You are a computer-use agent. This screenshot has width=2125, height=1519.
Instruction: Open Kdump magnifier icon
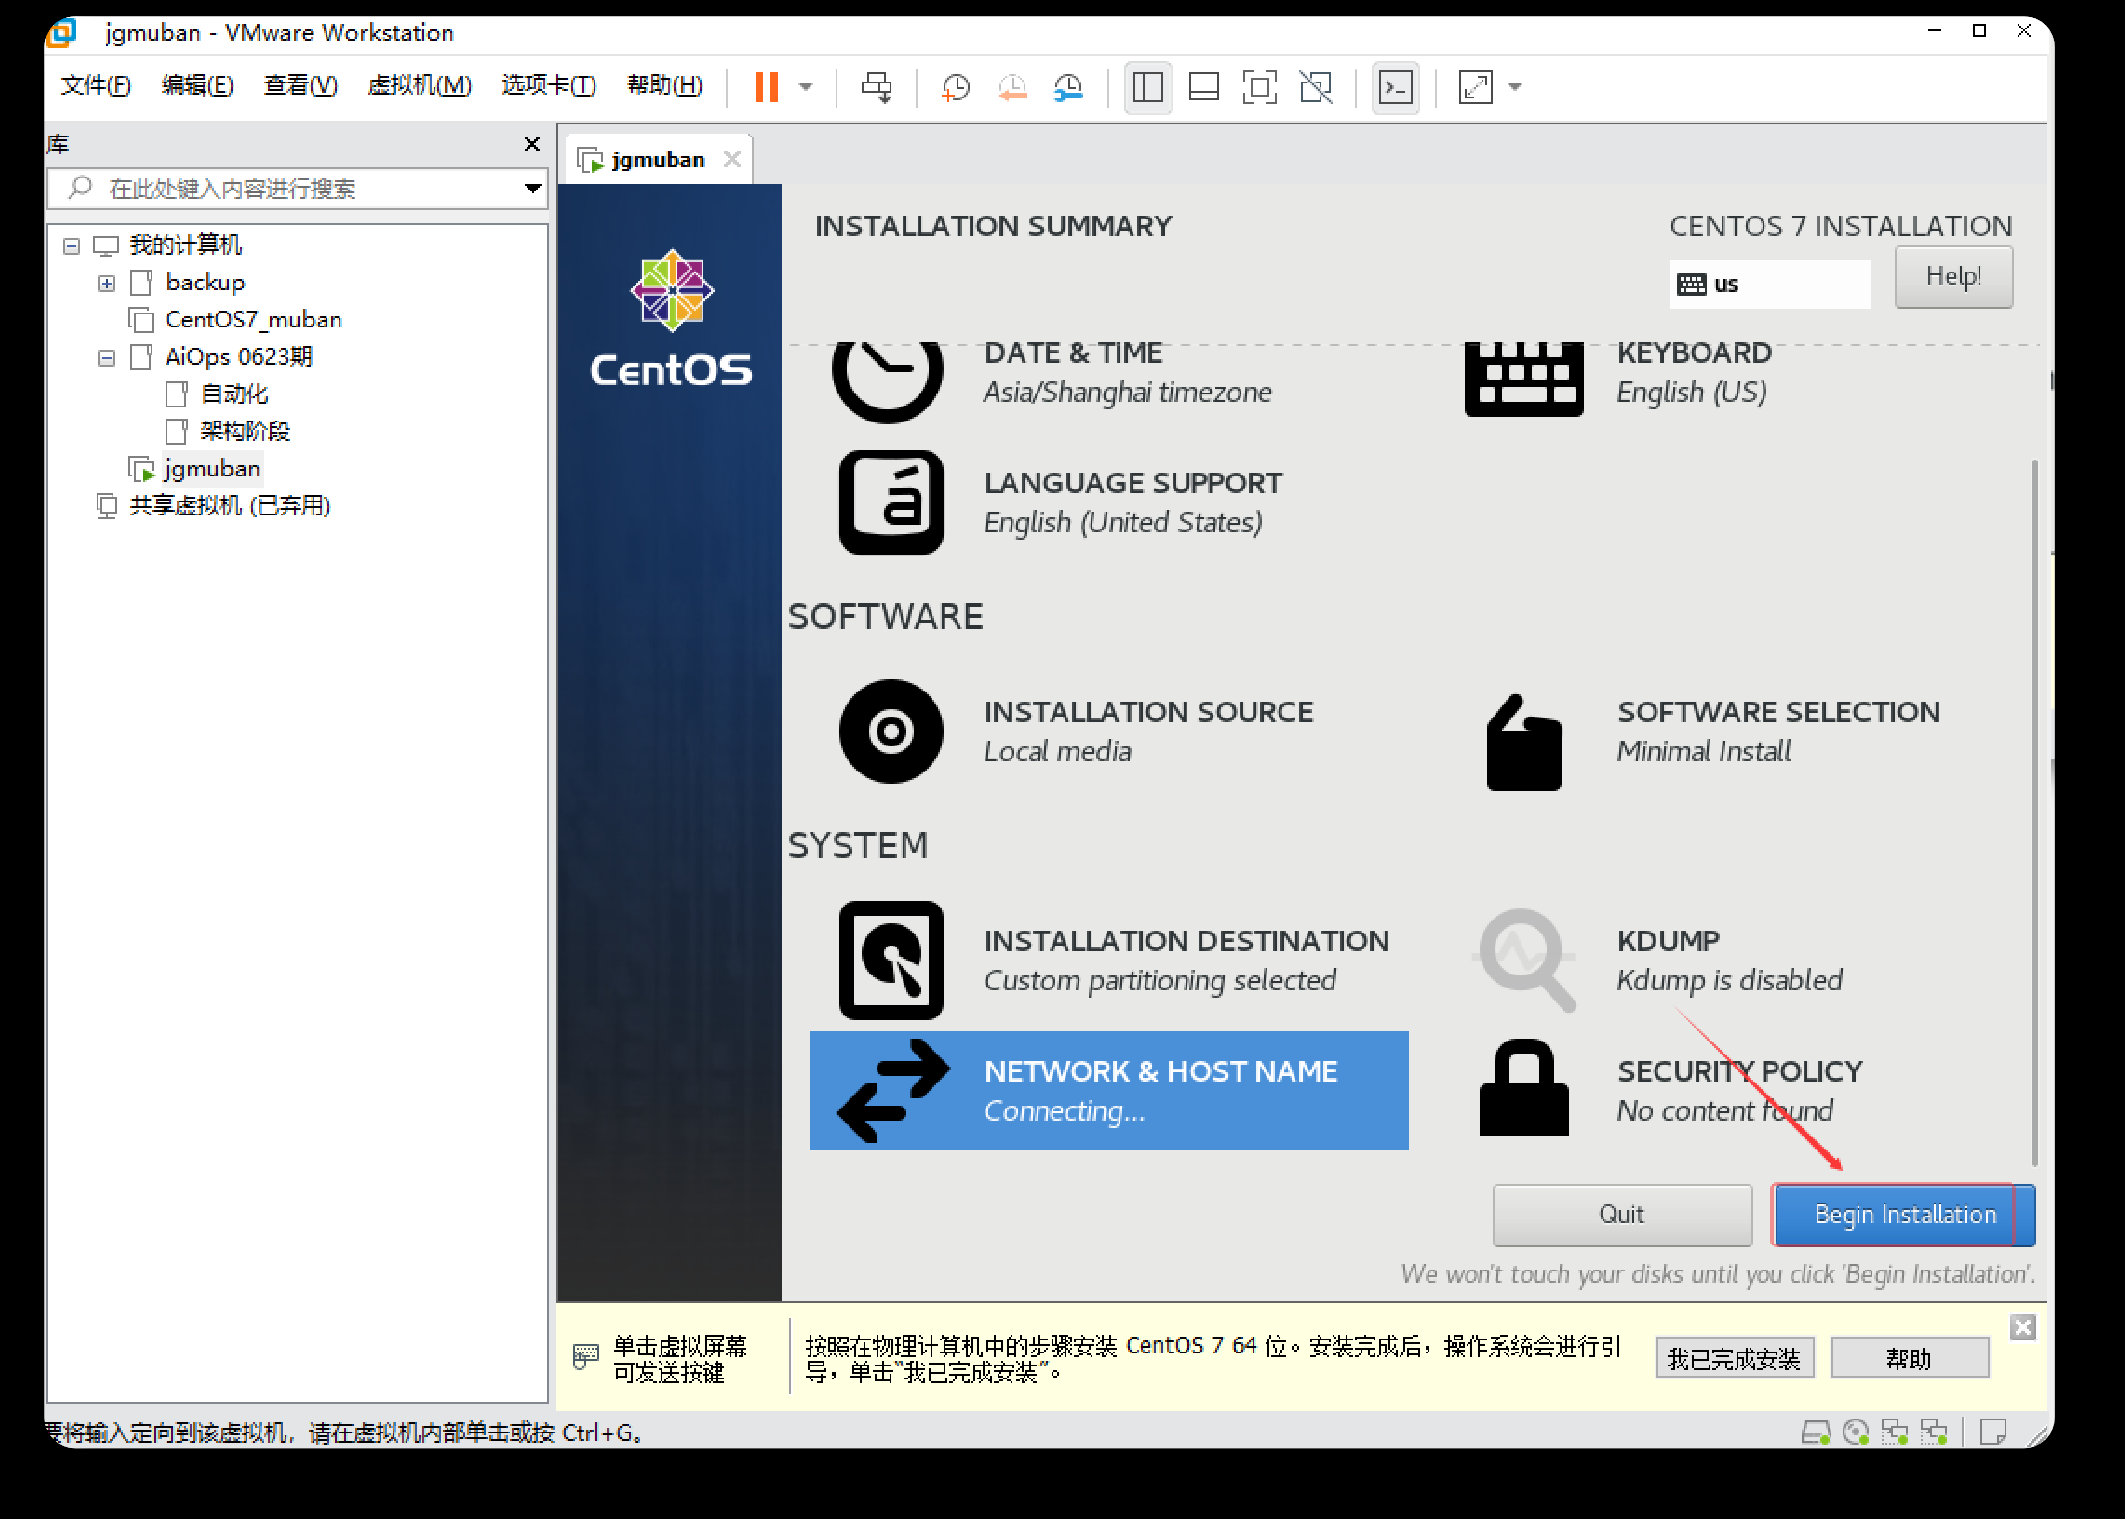tap(1526, 960)
